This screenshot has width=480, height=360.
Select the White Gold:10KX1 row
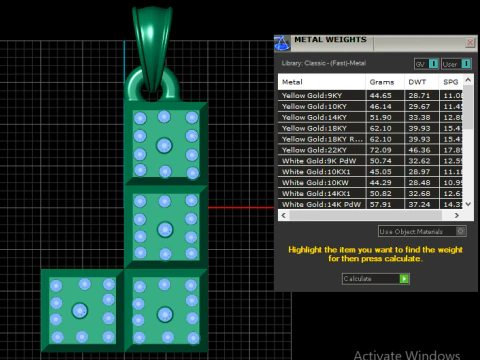370,172
